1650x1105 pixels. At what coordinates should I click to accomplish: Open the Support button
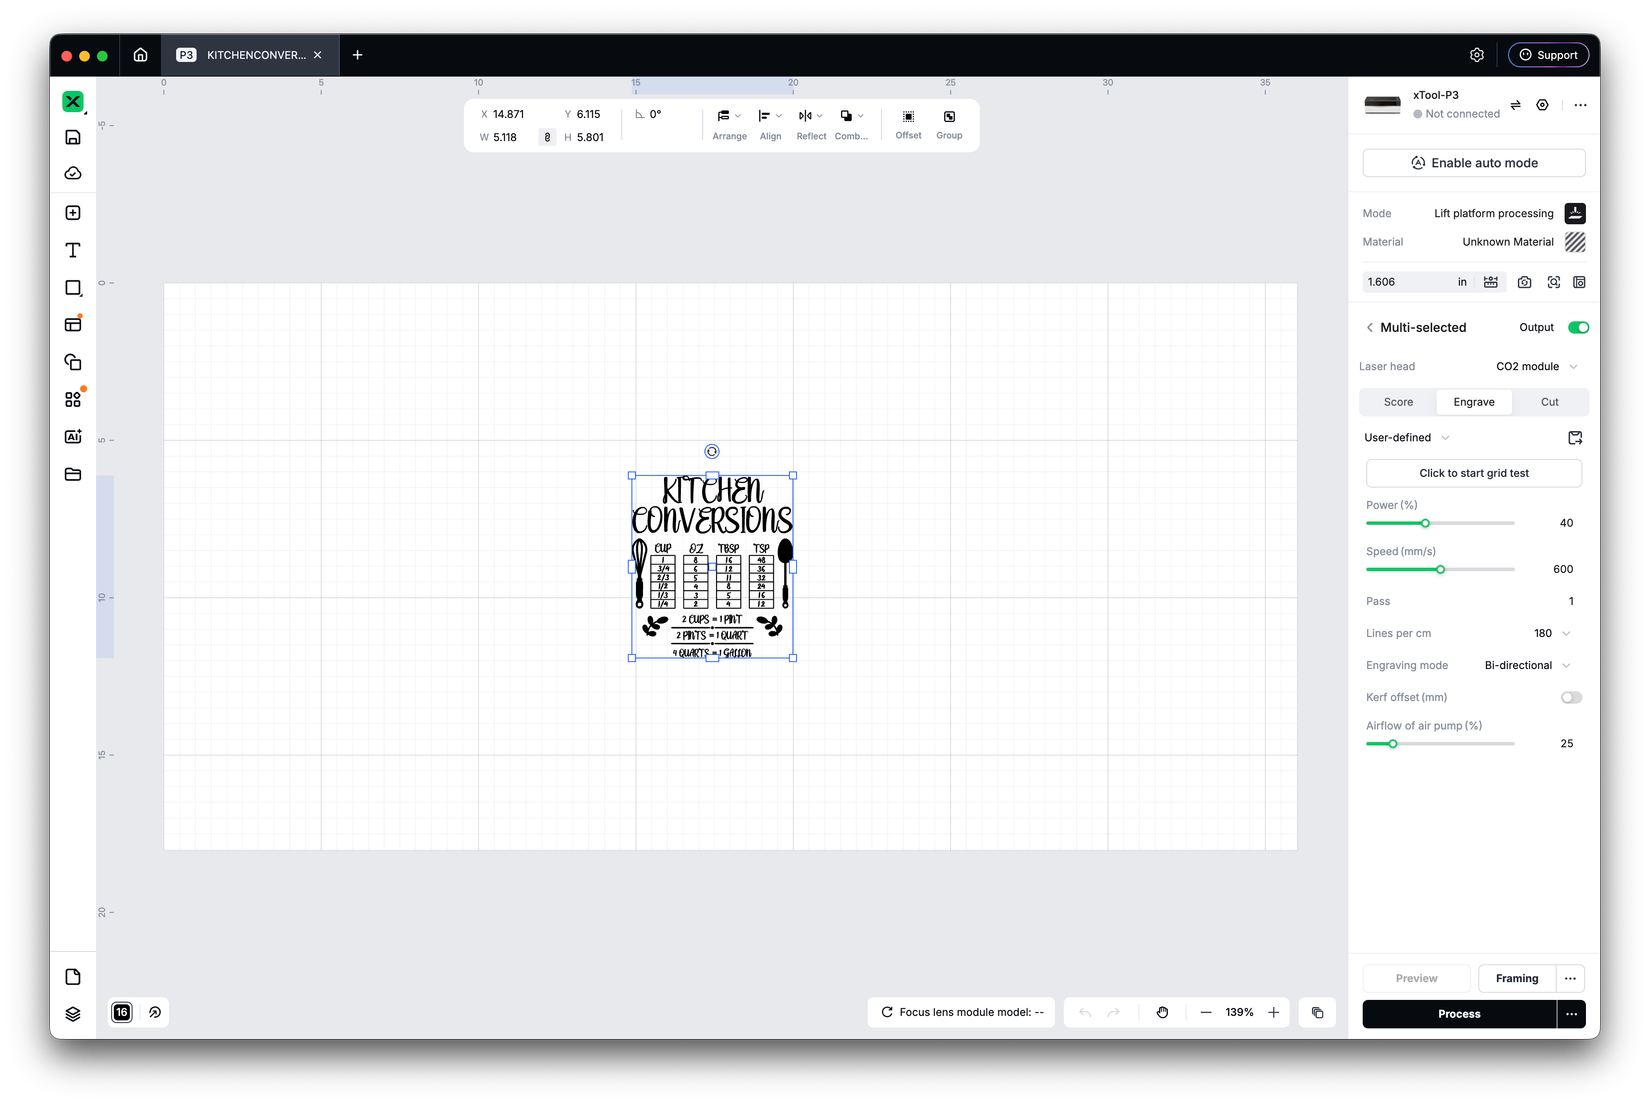pyautogui.click(x=1548, y=55)
